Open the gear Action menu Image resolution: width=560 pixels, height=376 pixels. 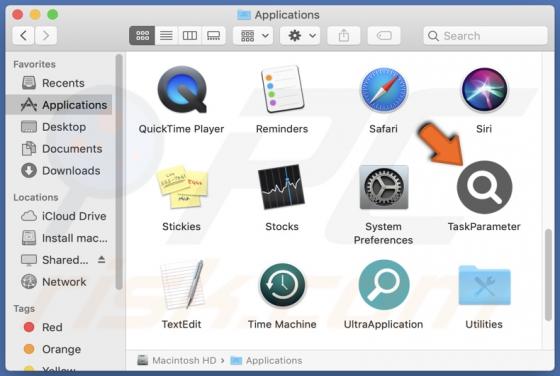[300, 35]
